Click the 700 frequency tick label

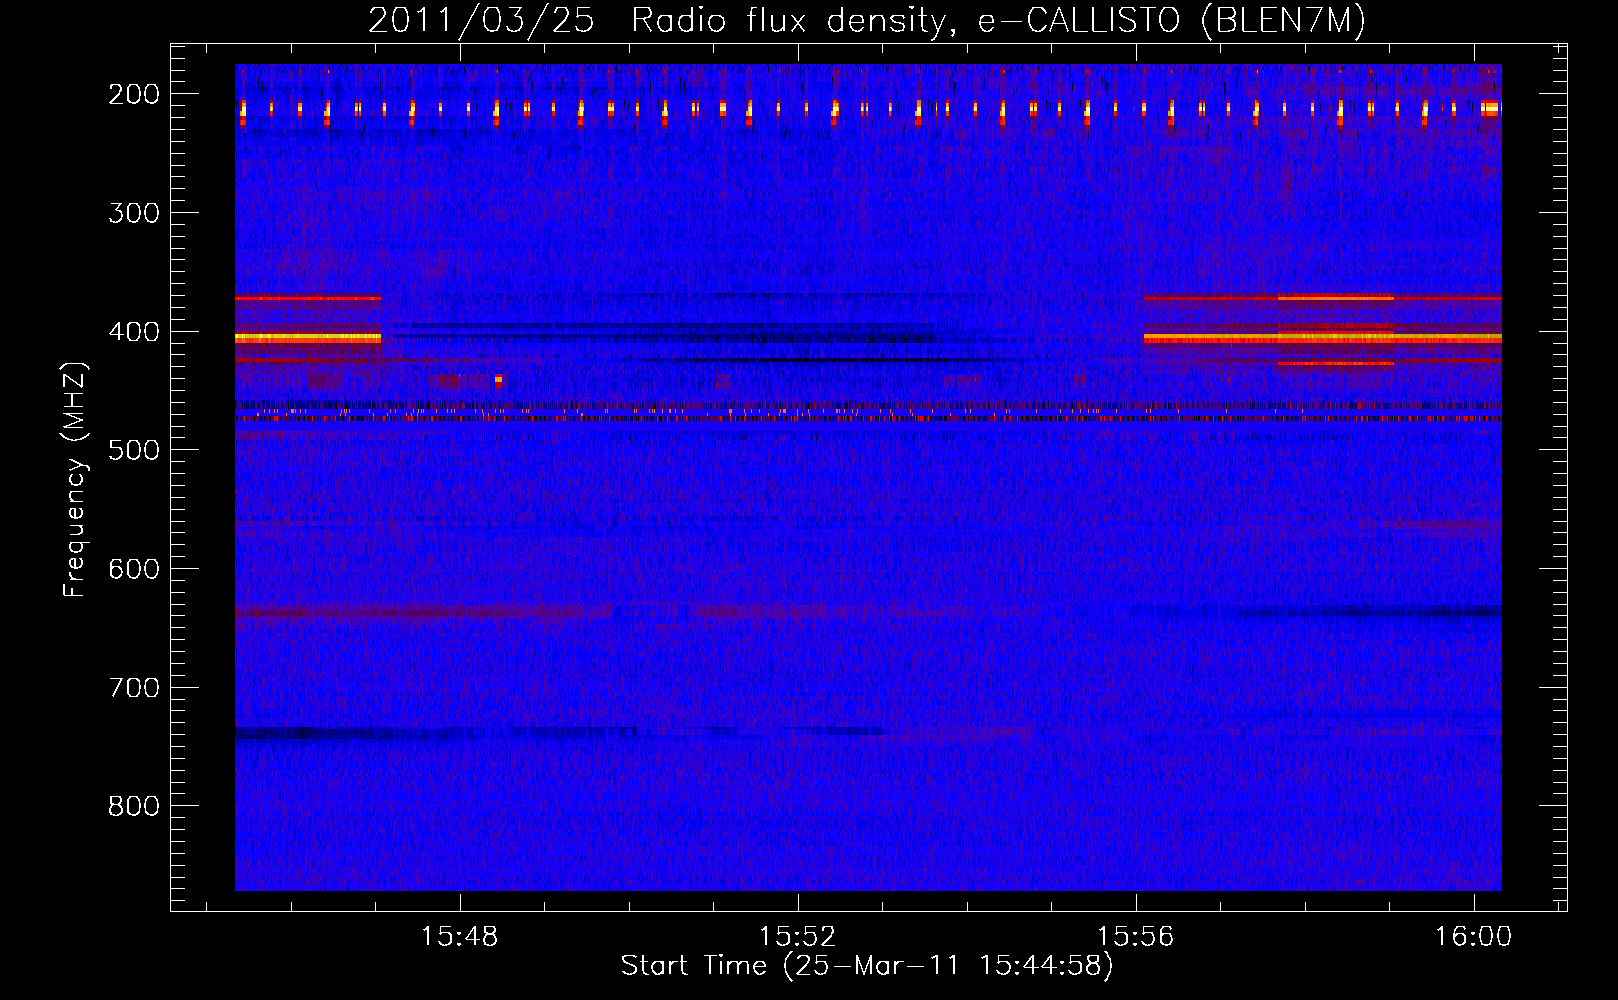(x=134, y=688)
